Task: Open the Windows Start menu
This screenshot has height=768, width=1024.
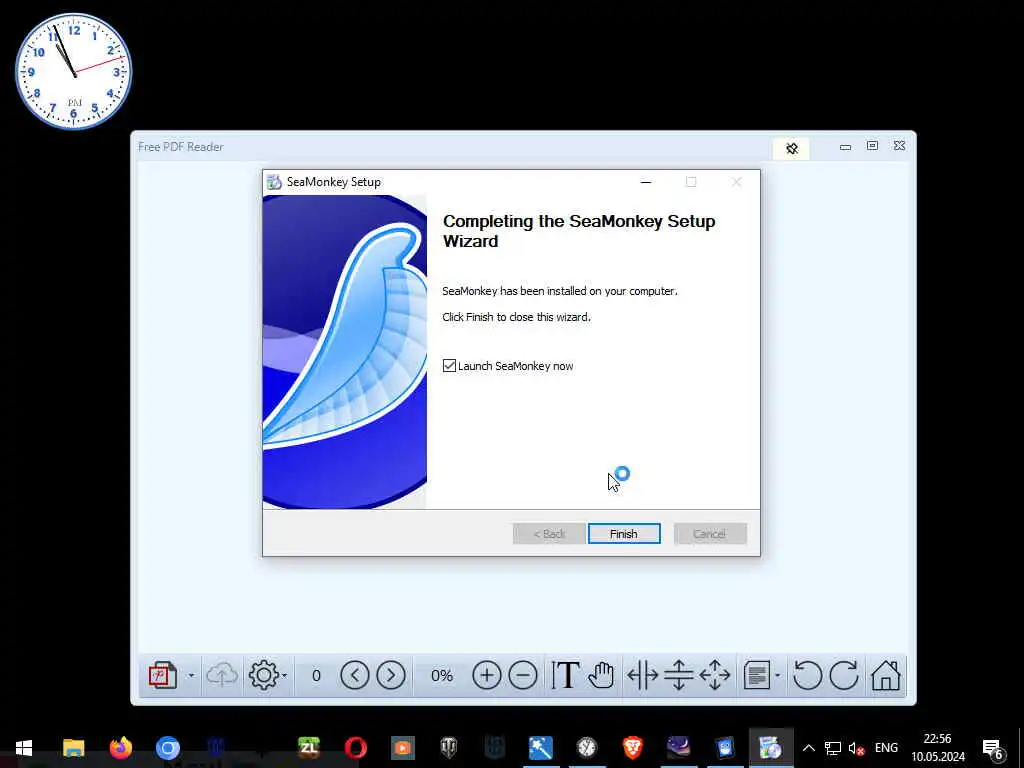Action: point(24,748)
